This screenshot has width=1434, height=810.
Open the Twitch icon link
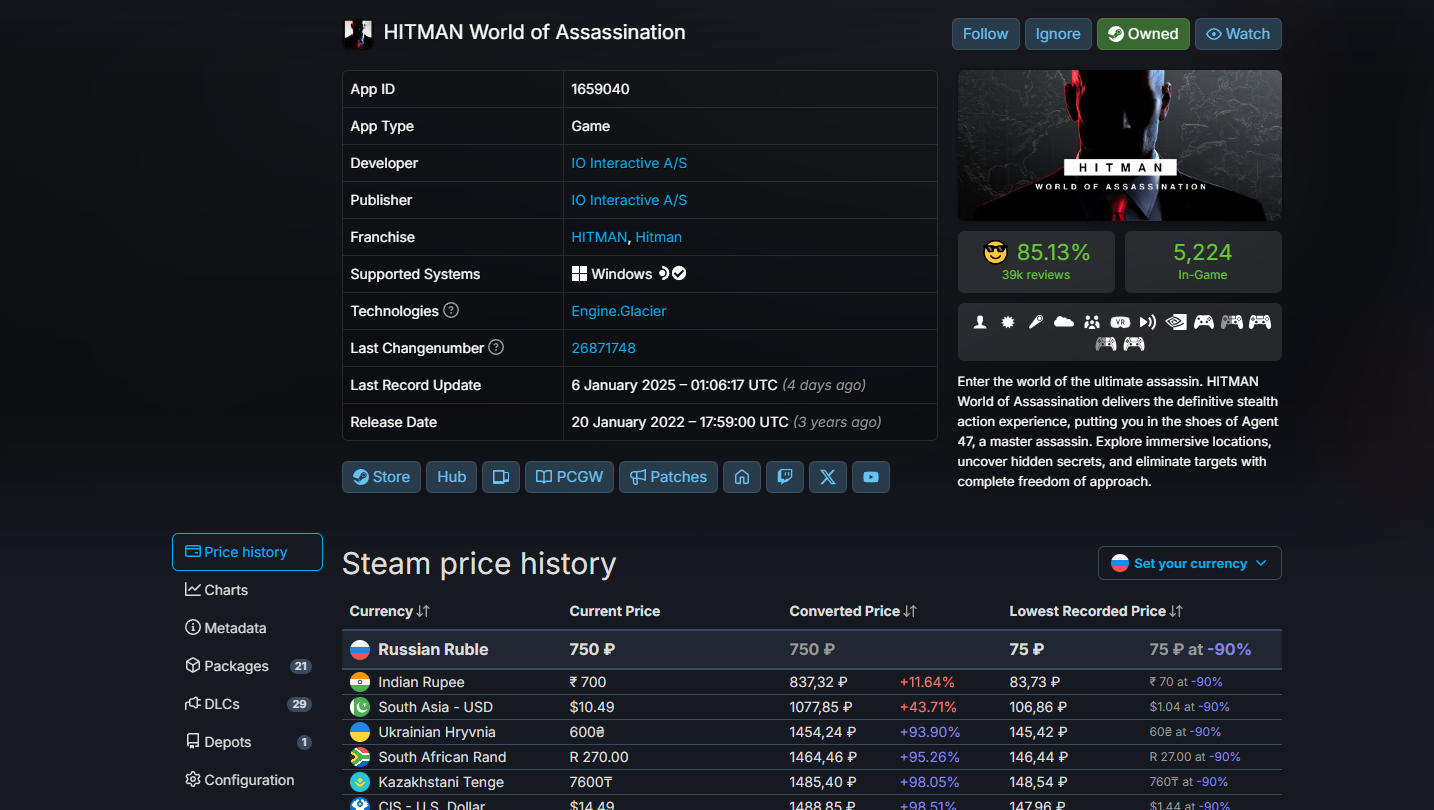[x=785, y=477]
